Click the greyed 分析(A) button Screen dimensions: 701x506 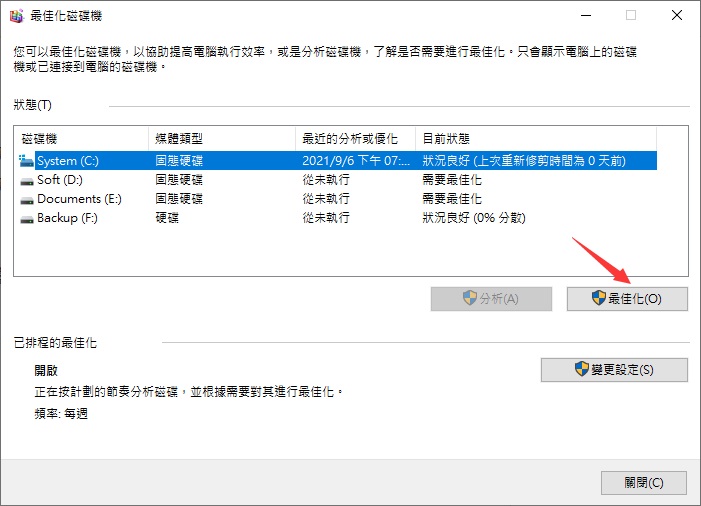(491, 299)
